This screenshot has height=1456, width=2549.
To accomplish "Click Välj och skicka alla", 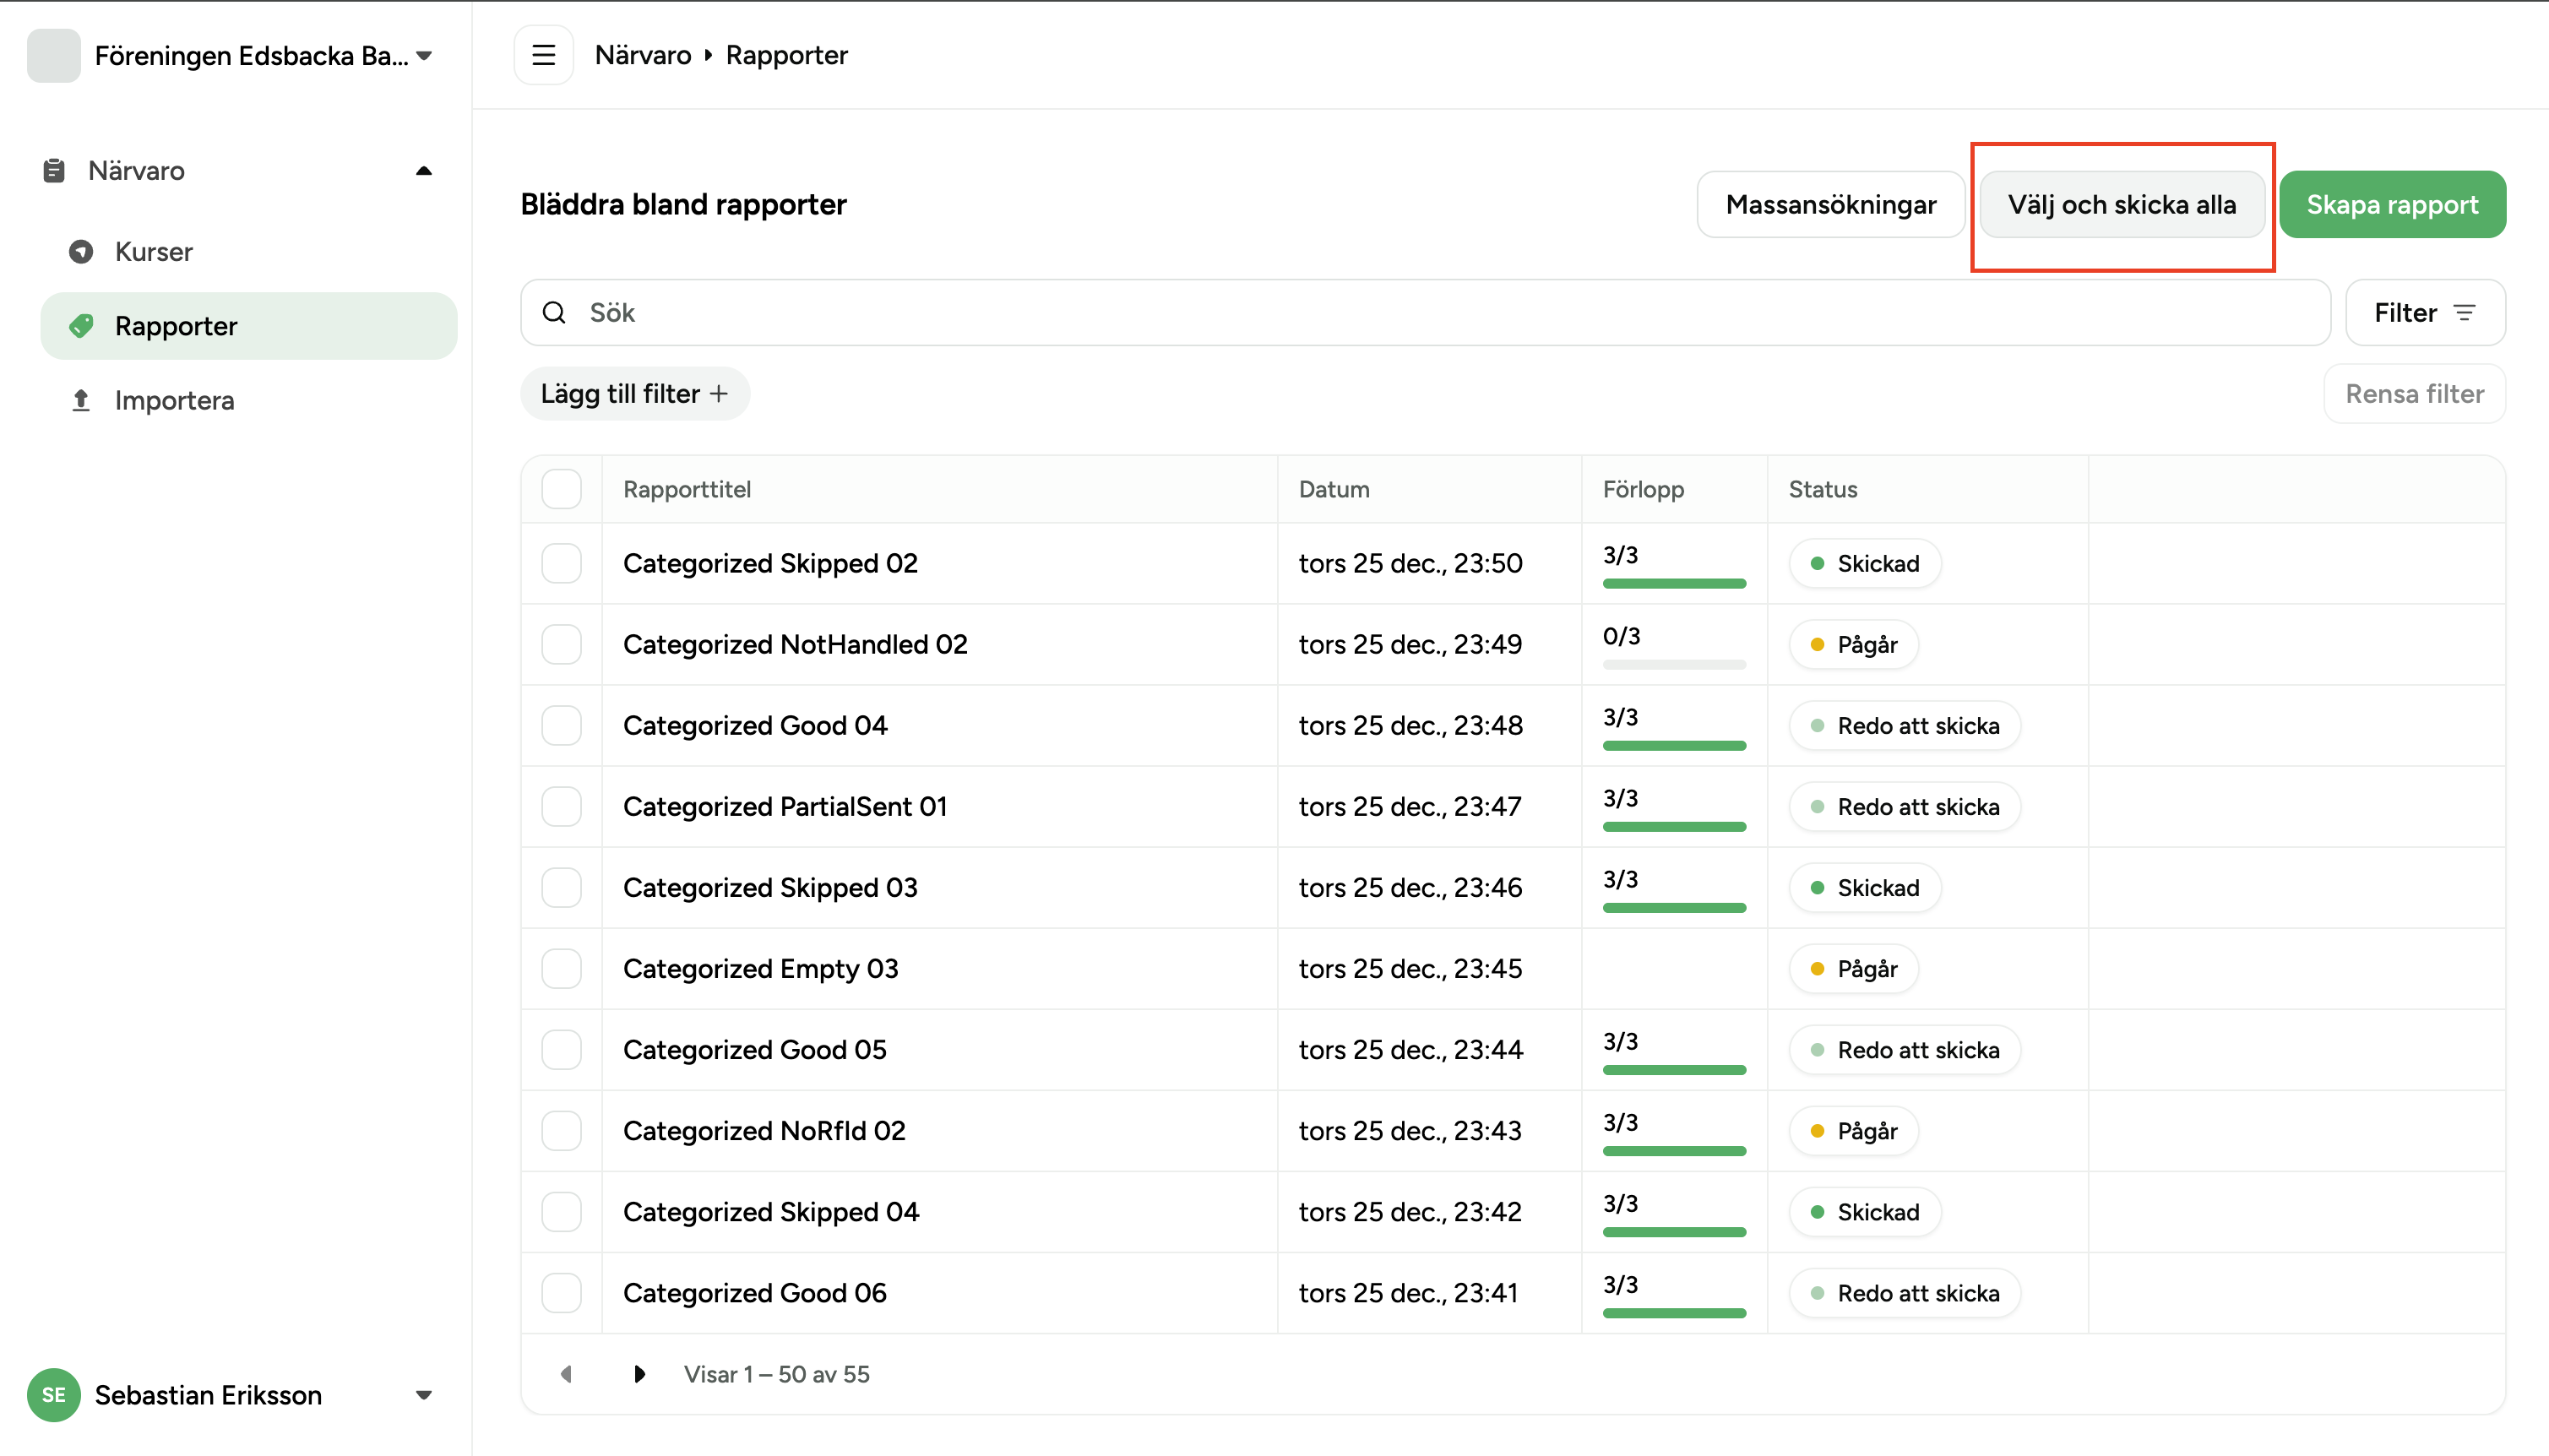I will (2122, 205).
